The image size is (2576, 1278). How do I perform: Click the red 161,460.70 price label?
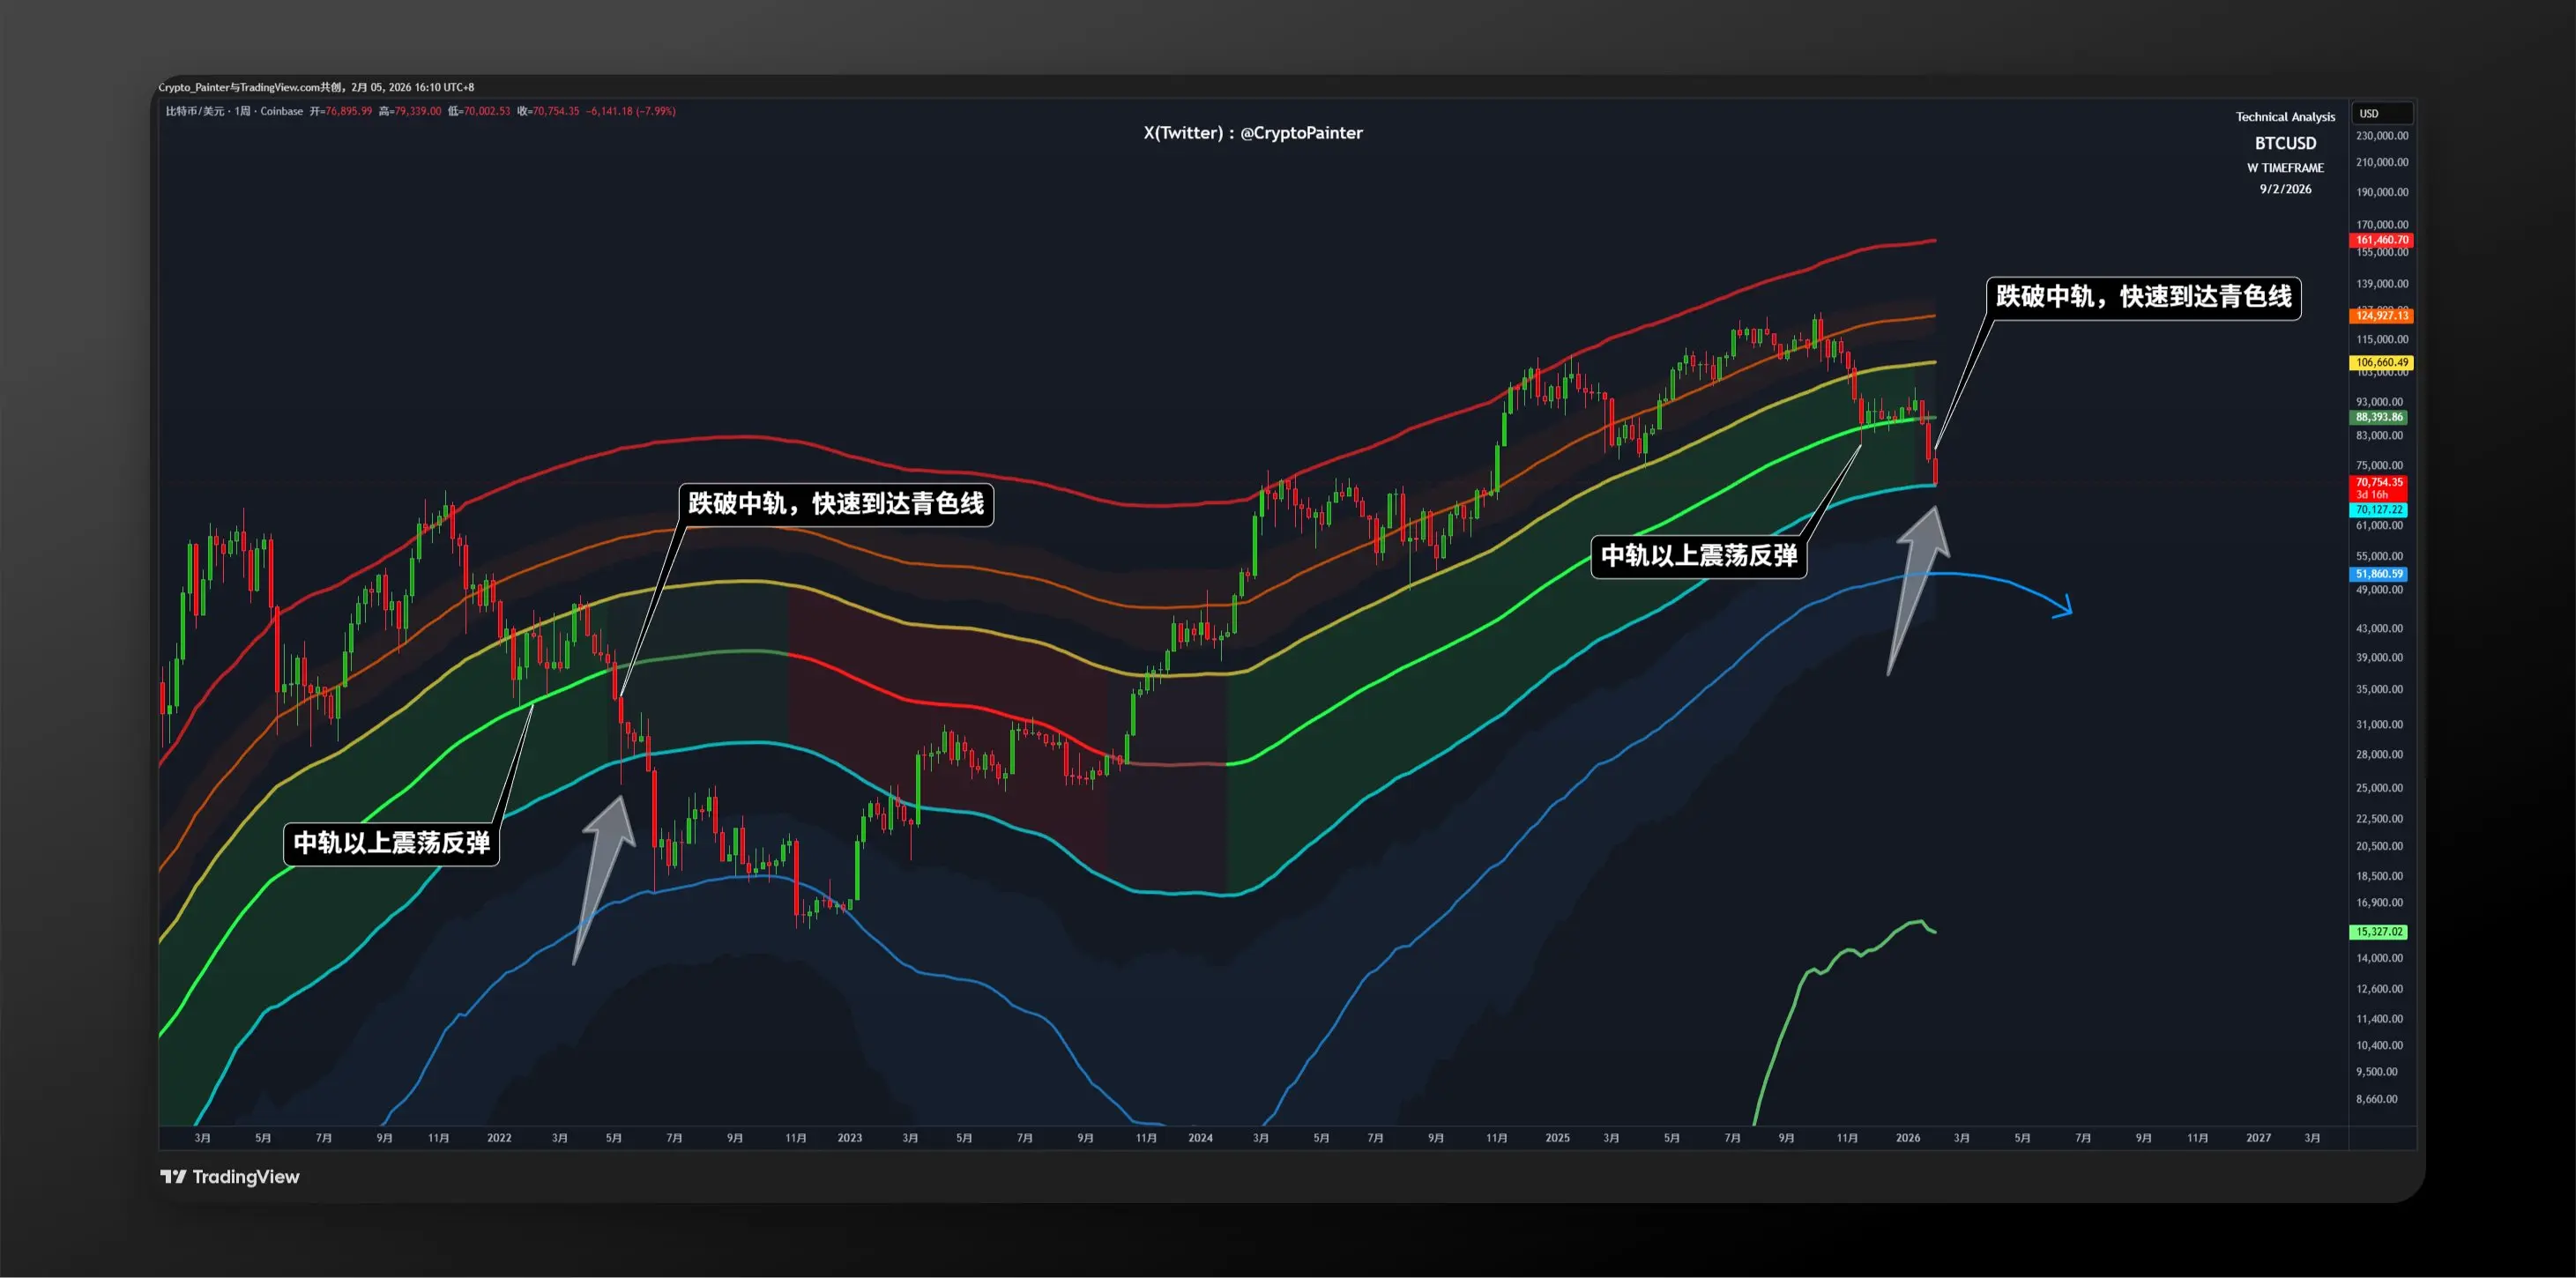[x=2381, y=240]
